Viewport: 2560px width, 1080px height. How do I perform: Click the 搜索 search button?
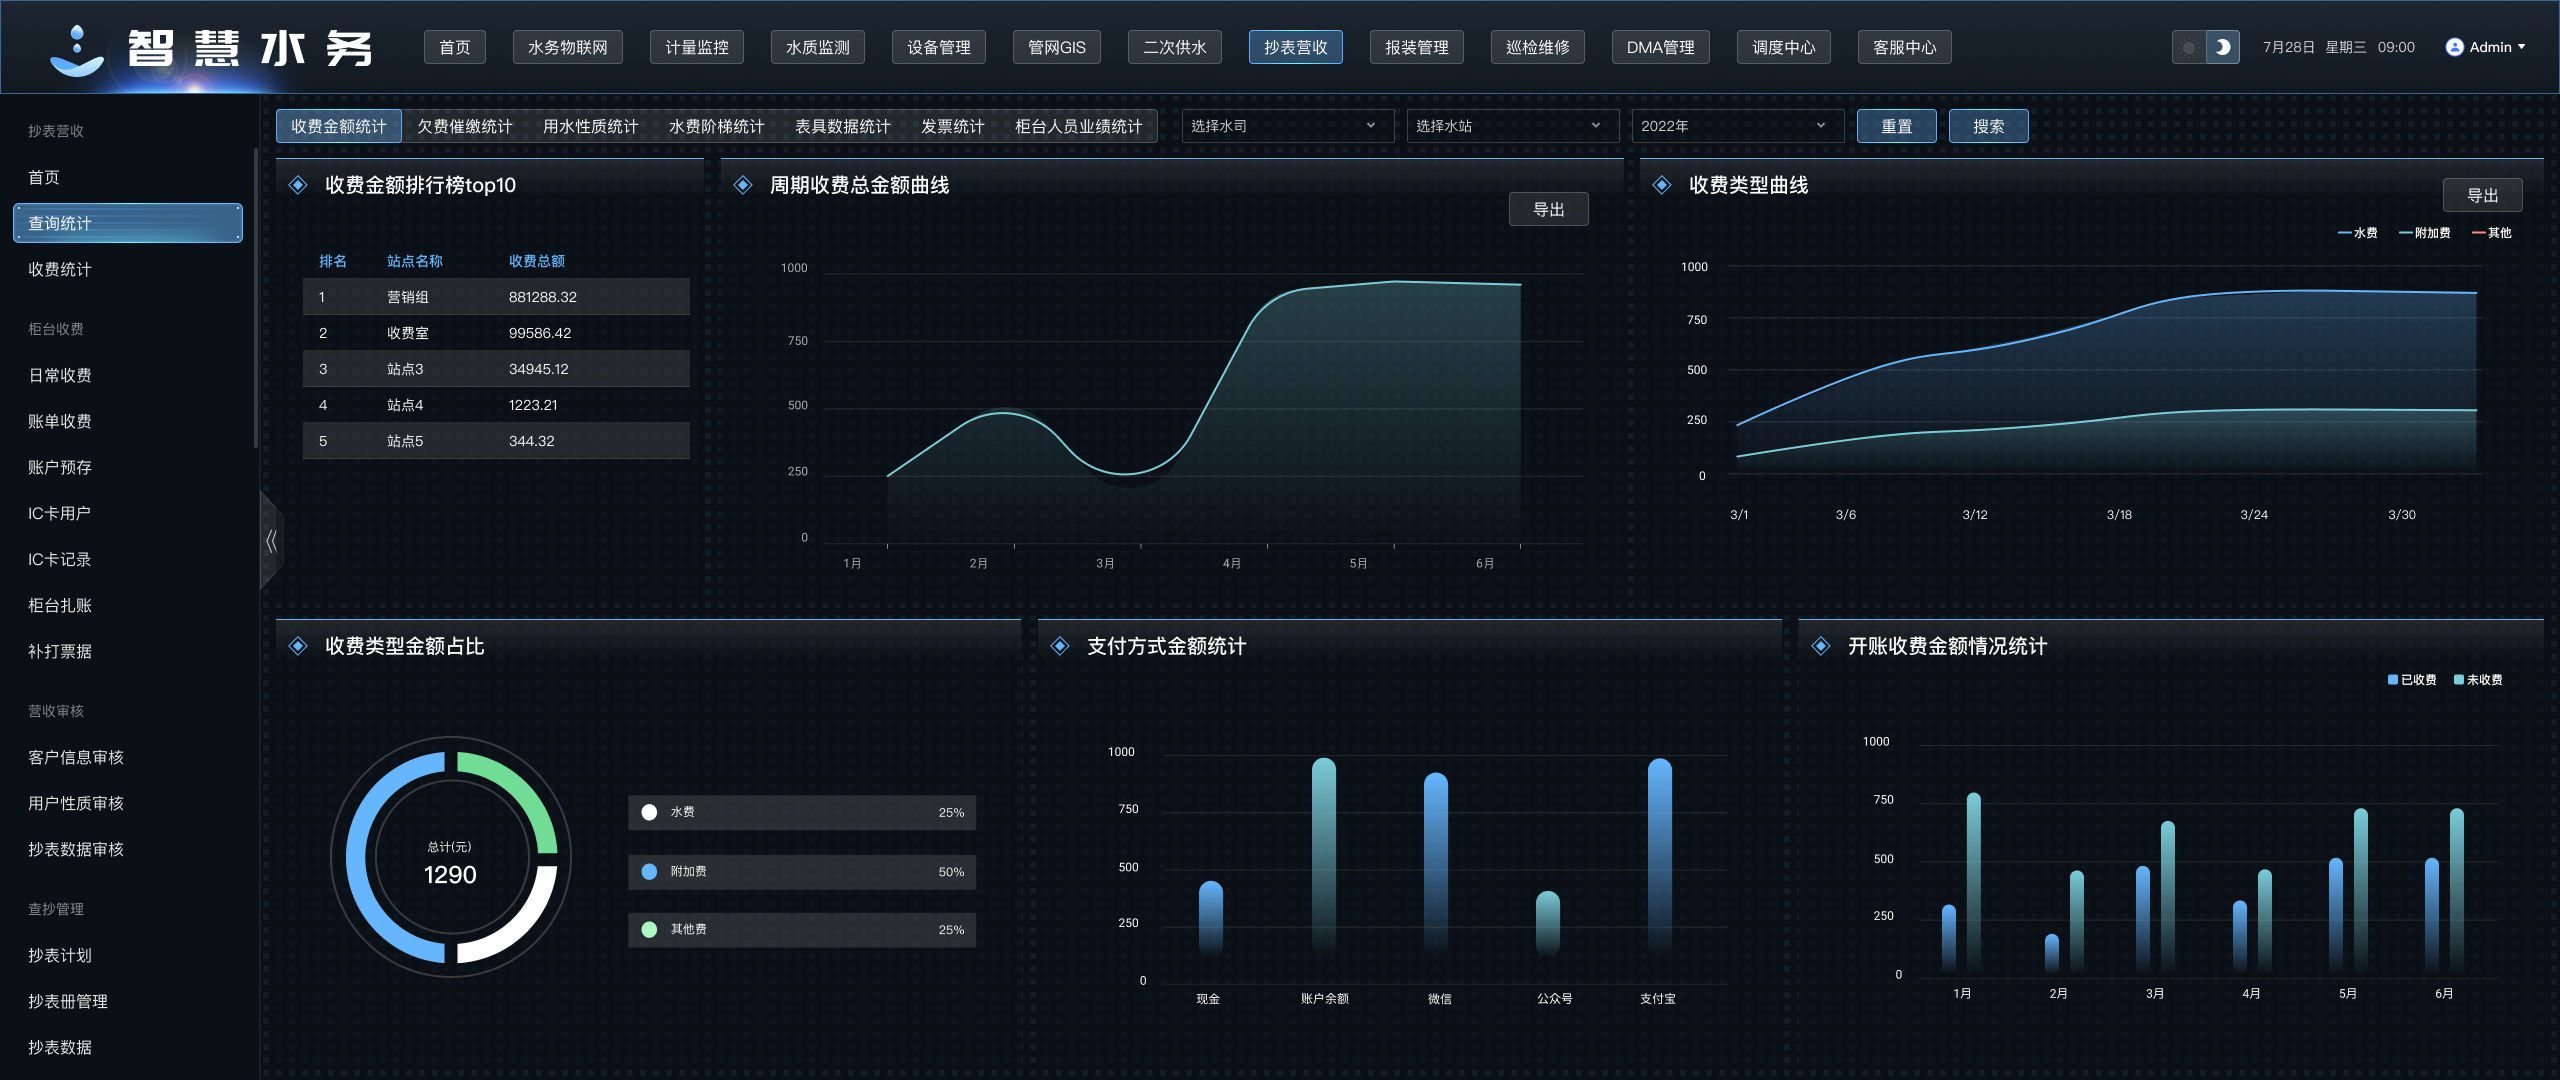tap(1988, 126)
